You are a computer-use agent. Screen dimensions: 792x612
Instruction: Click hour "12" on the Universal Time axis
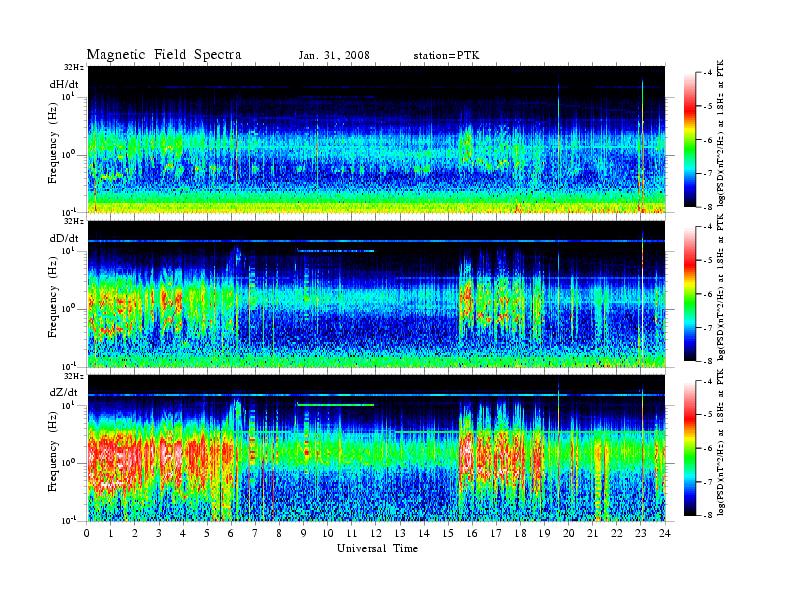point(376,533)
